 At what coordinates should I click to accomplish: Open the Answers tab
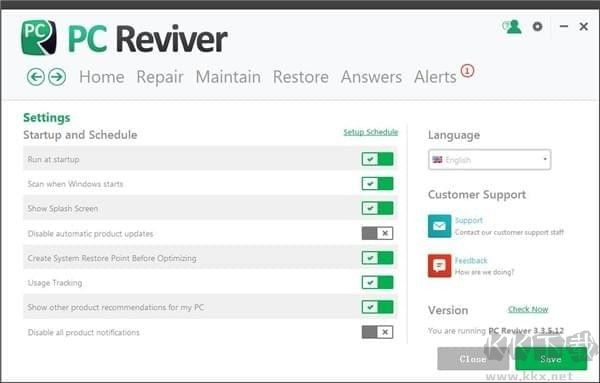tap(372, 77)
